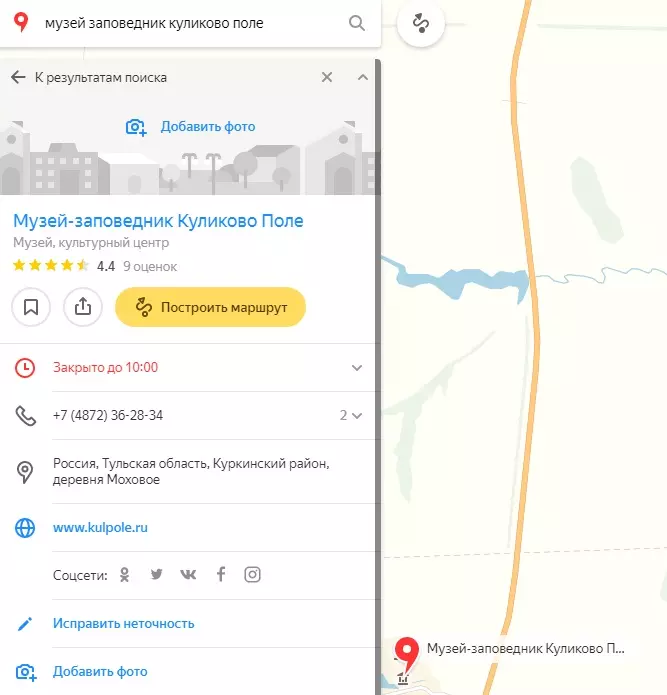Viewport: 667px width, 695px height.
Task: Collapse the panel with the up chevron
Action: point(363,77)
